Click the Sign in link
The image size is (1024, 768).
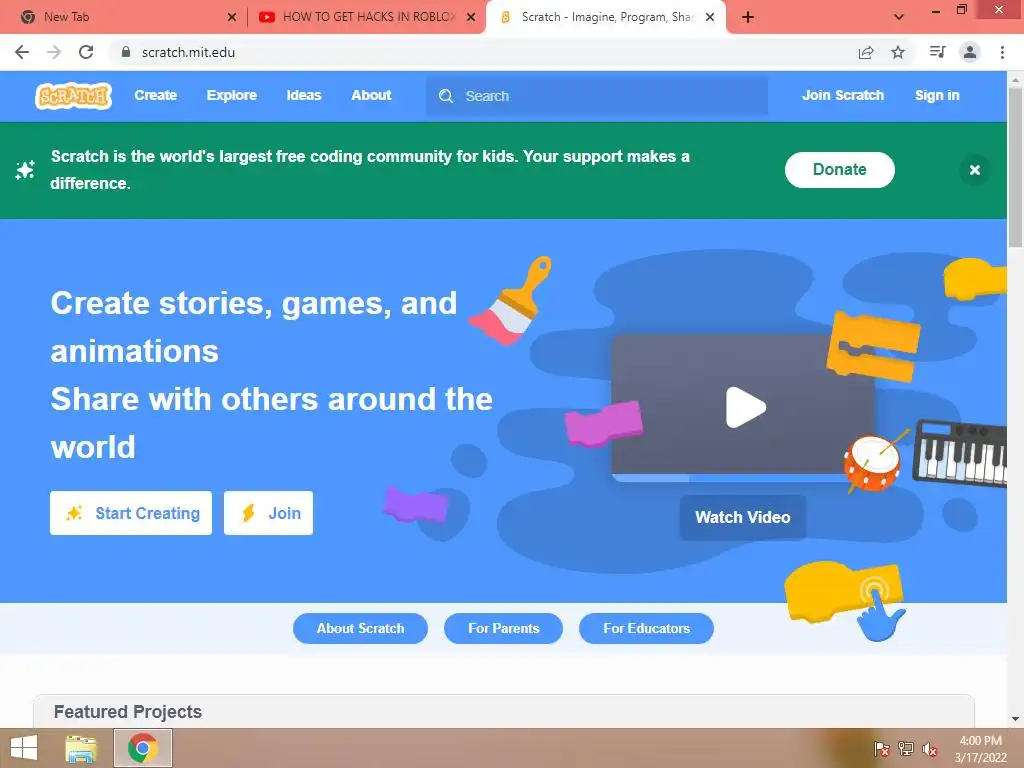coord(937,95)
